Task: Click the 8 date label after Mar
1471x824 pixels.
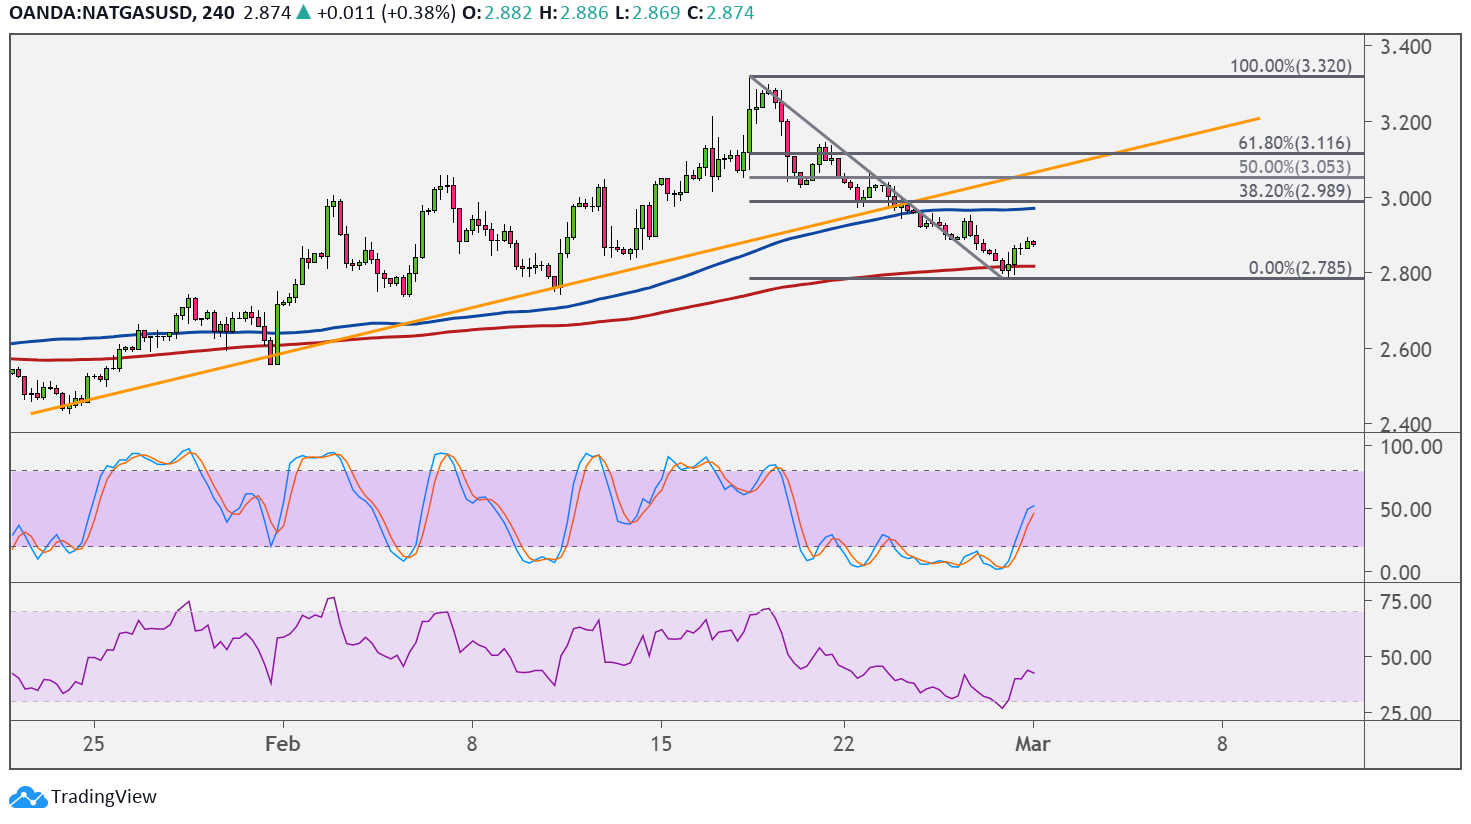Action: (1222, 744)
